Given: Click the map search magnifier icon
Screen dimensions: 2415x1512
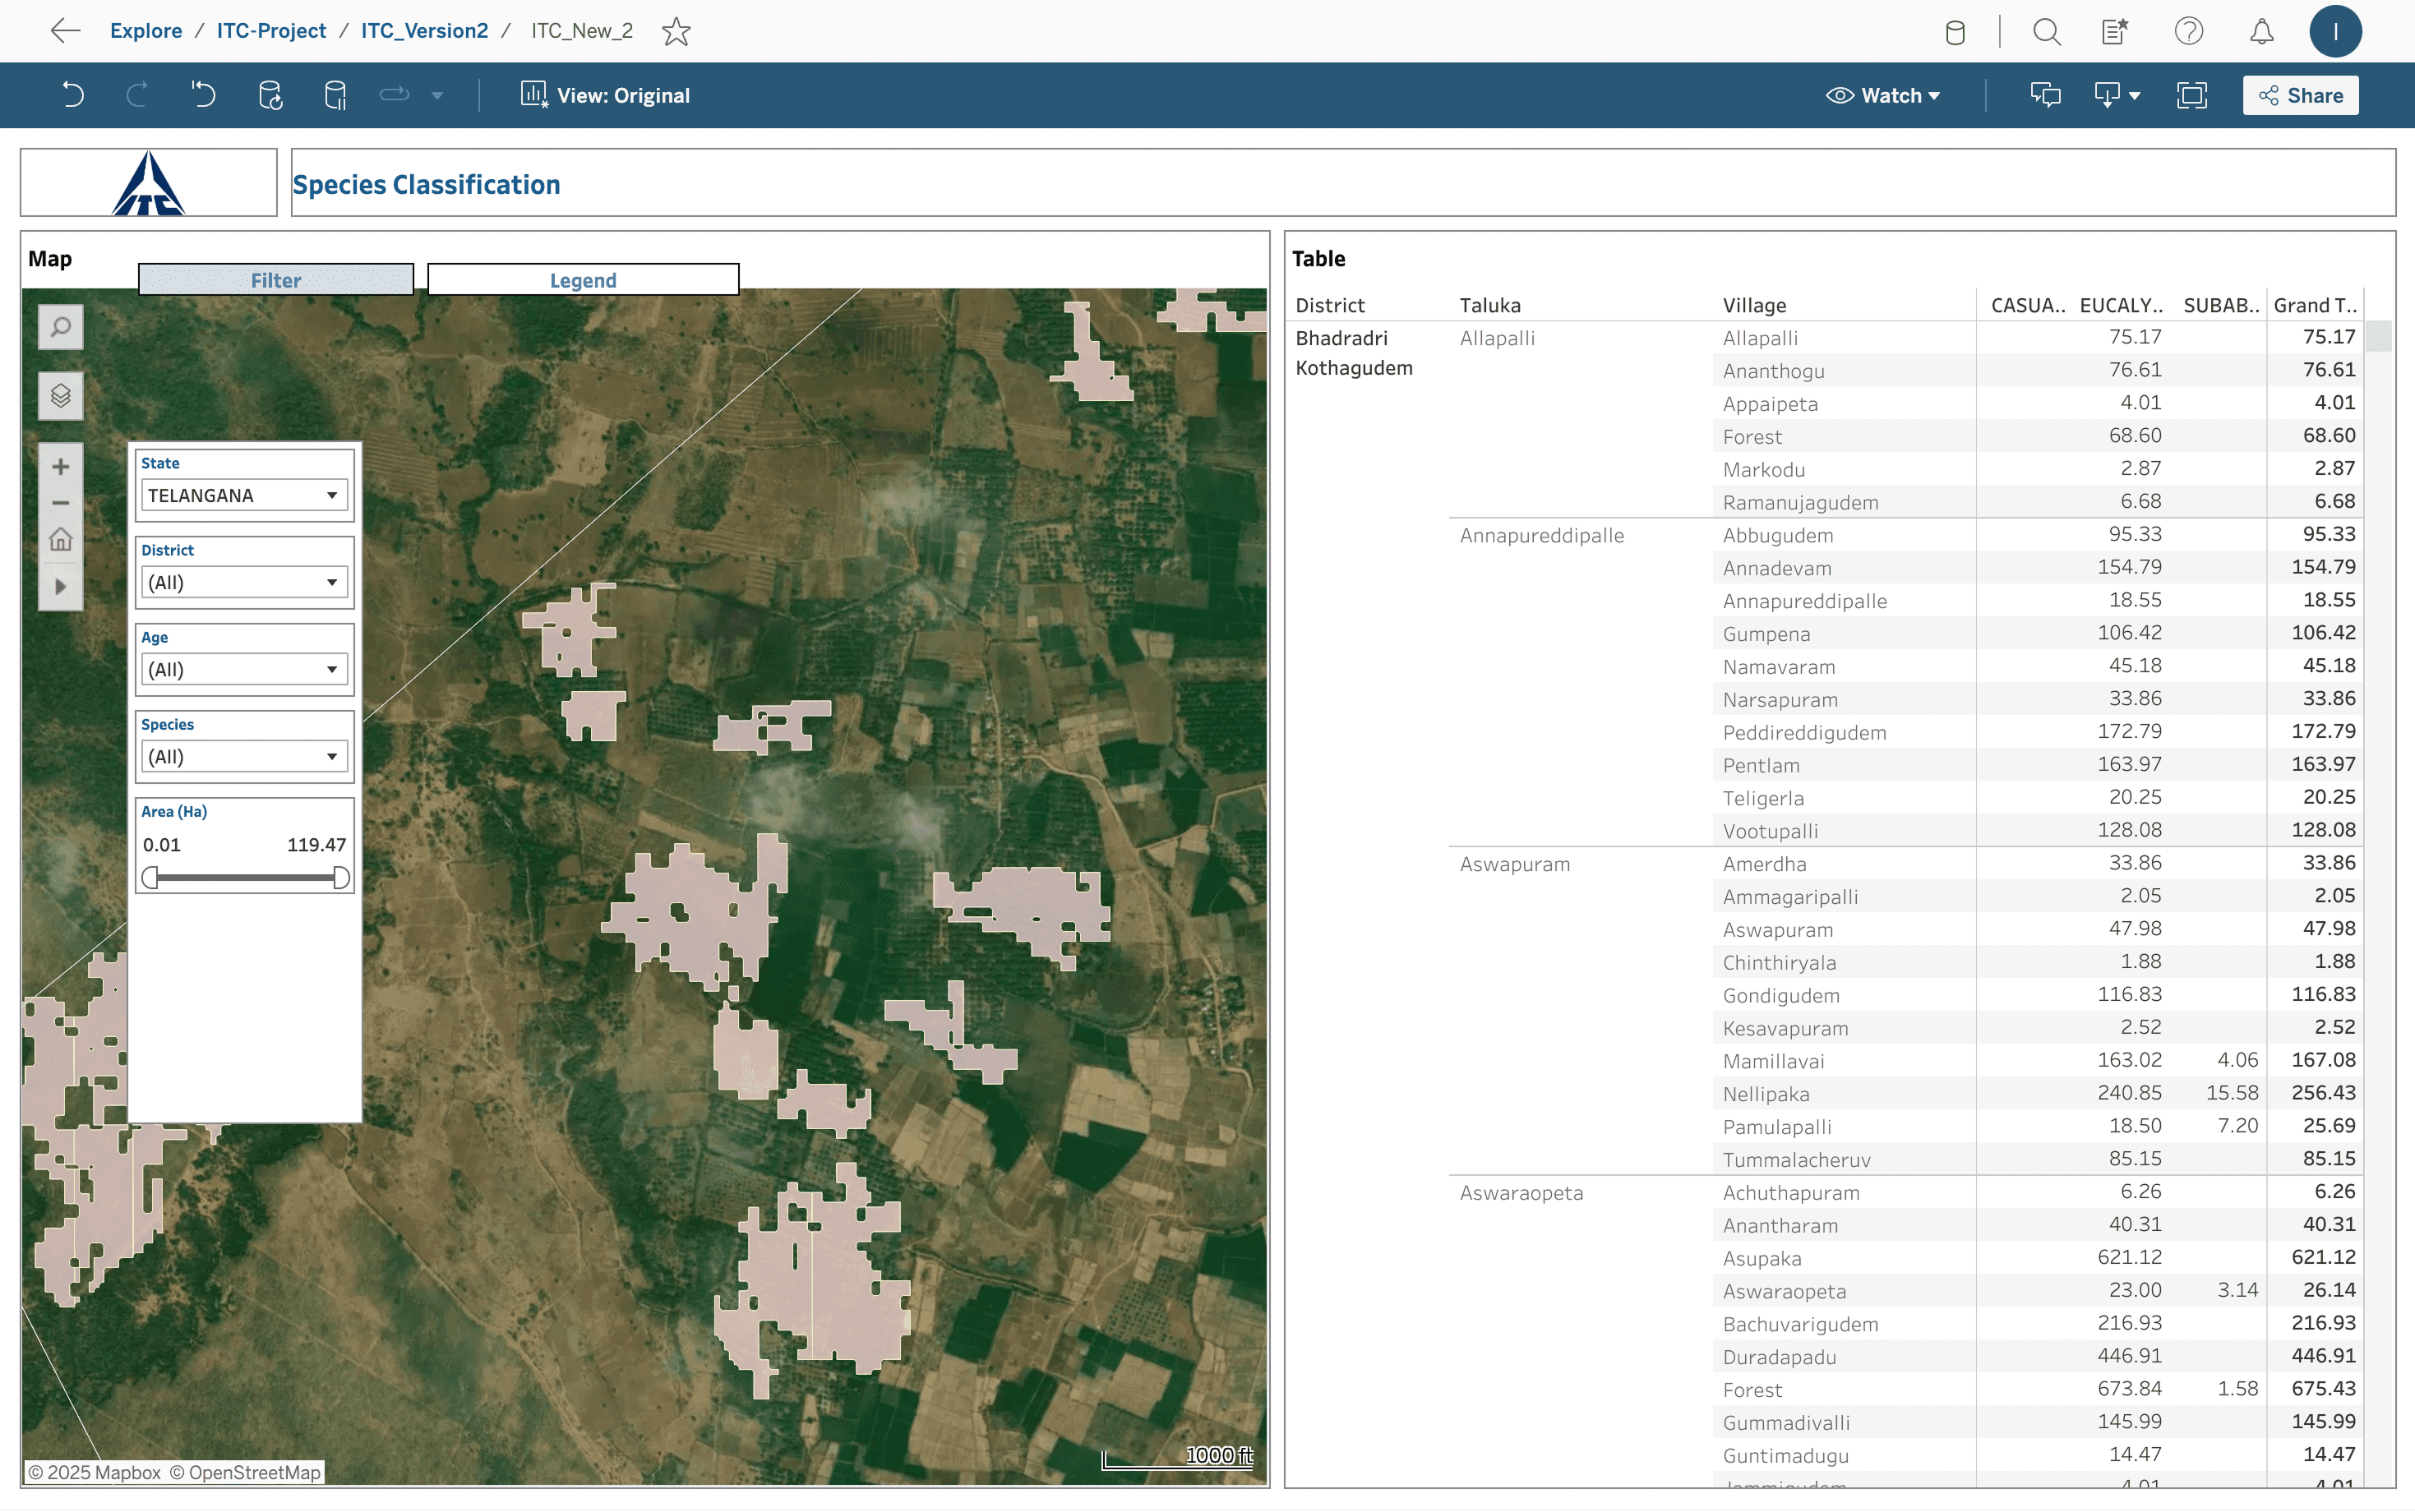Looking at the screenshot, I should [60, 327].
